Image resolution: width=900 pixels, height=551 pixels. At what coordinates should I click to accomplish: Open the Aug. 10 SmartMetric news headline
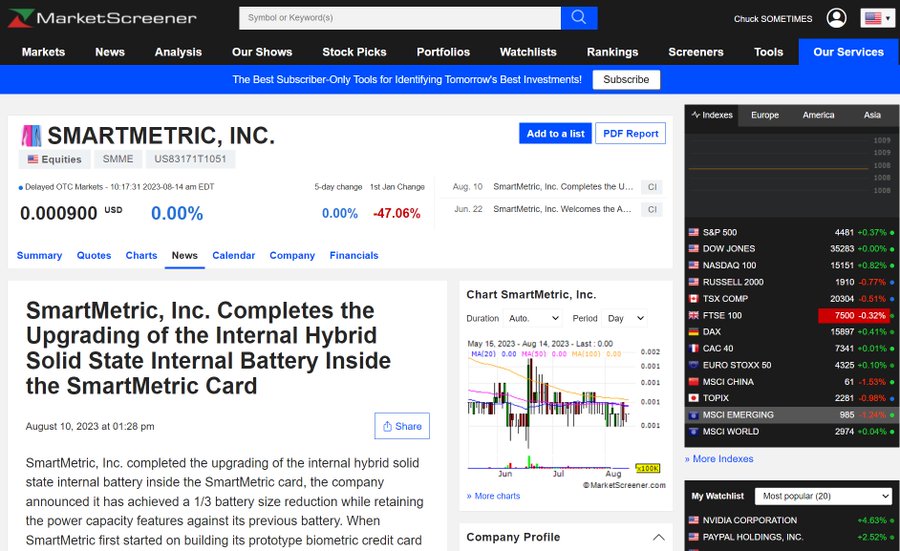click(563, 187)
